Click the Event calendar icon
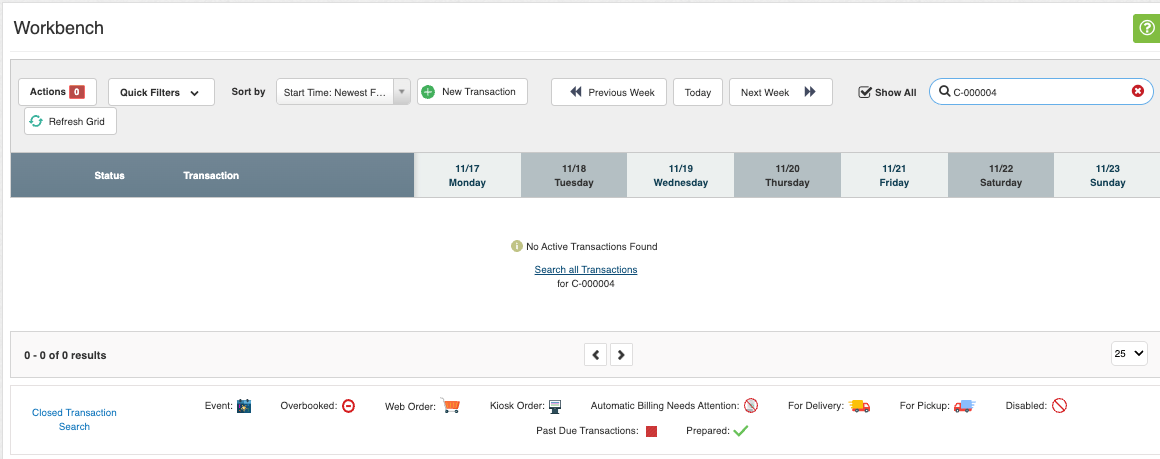 point(244,406)
